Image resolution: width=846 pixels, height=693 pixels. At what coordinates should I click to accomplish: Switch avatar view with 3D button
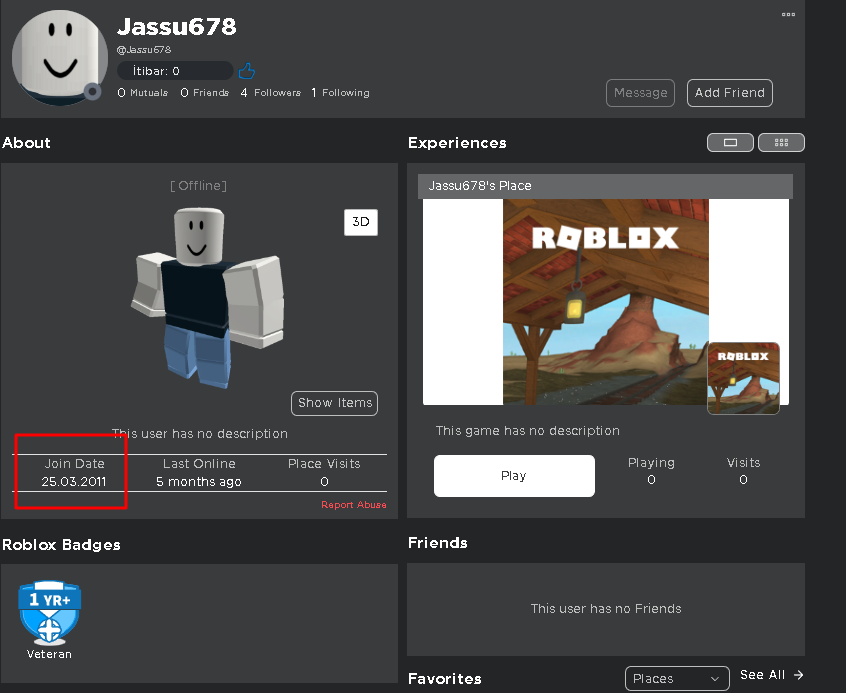pos(361,222)
